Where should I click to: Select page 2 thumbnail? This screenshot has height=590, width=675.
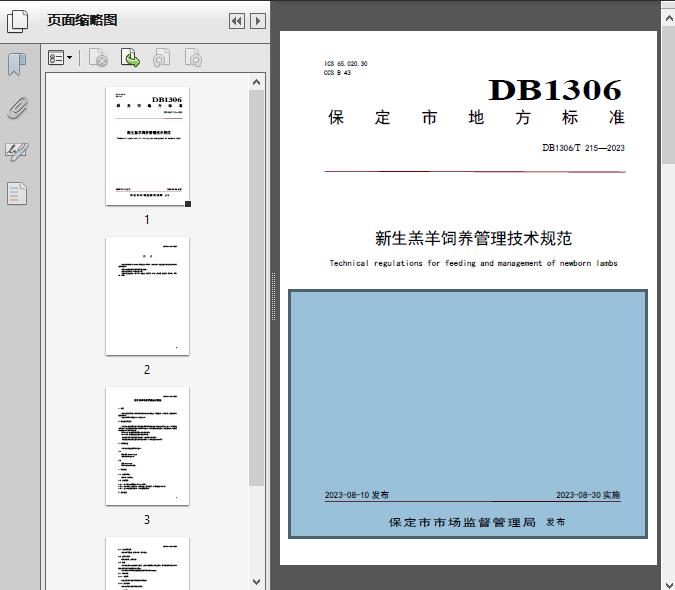click(147, 296)
